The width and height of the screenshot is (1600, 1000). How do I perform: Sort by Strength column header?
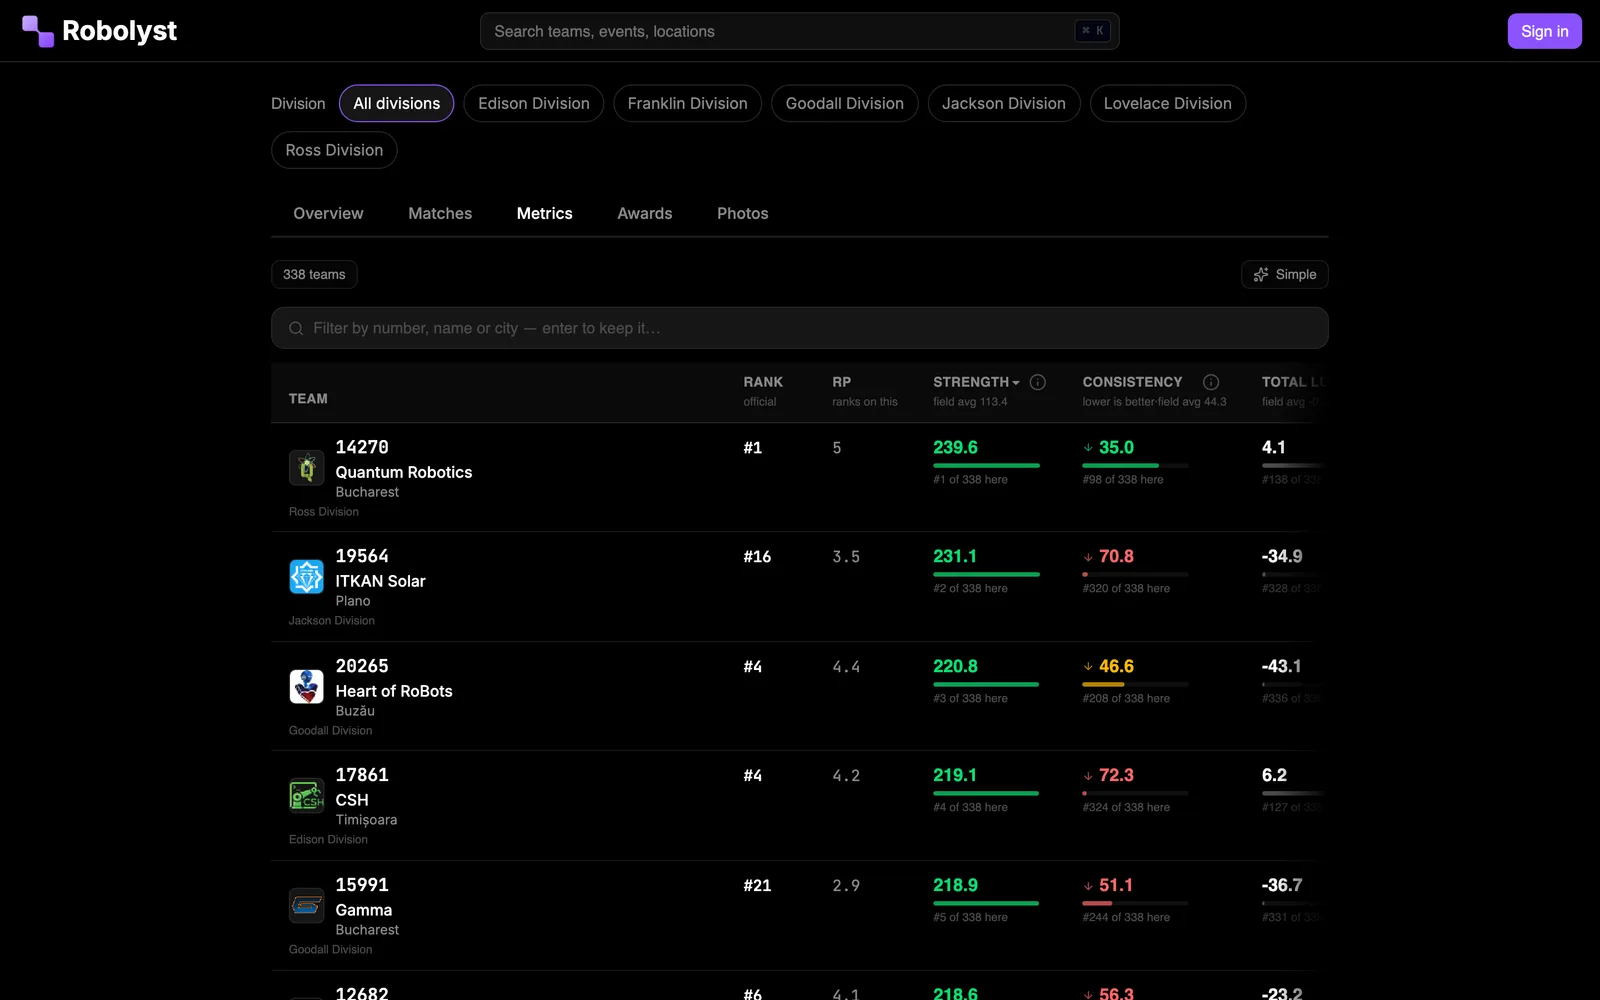(976, 382)
